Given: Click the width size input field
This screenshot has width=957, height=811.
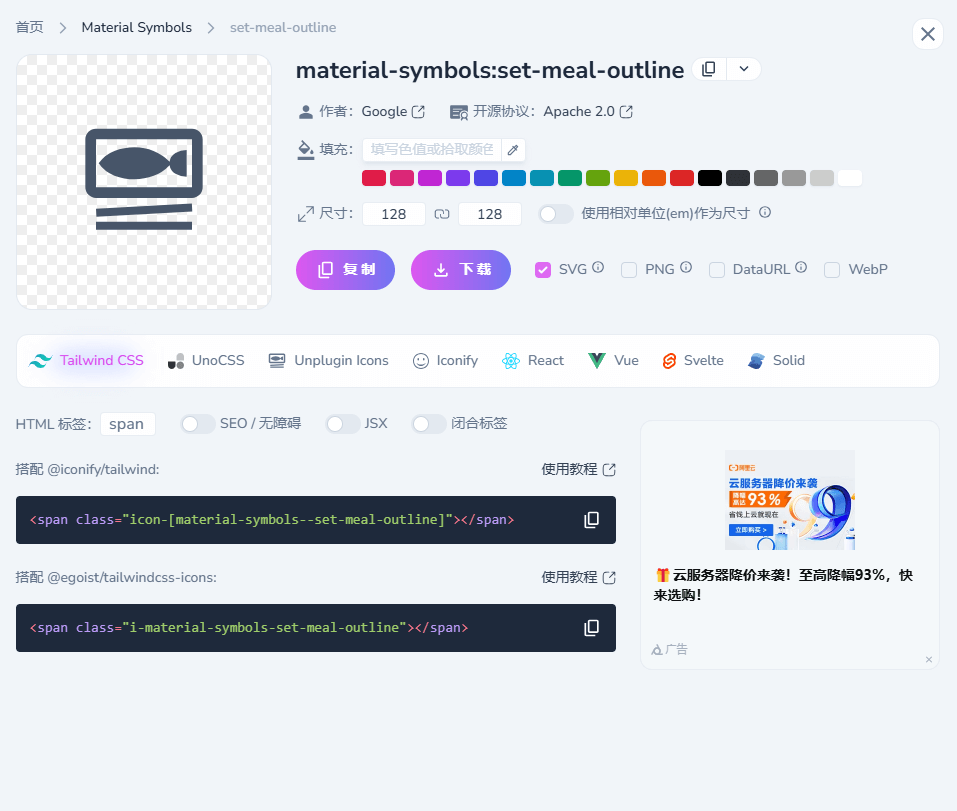Looking at the screenshot, I should click(x=394, y=214).
